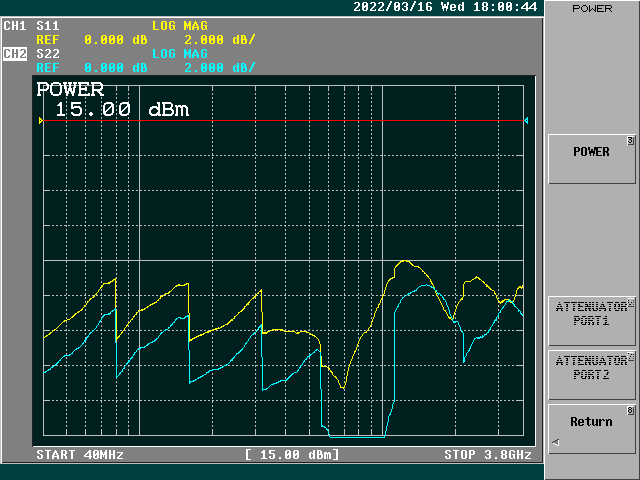The image size is (640, 480).
Task: Click the S22 measurement label
Action: pyautogui.click(x=48, y=54)
